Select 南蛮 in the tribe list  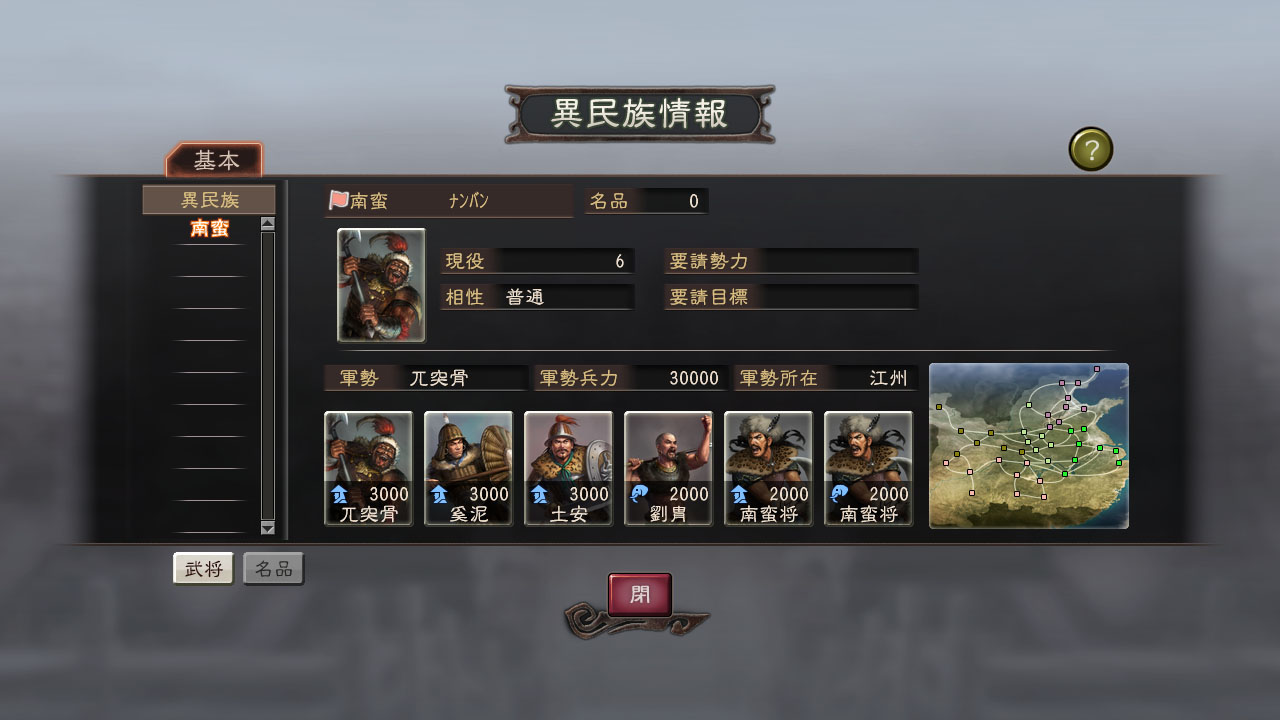coord(209,229)
